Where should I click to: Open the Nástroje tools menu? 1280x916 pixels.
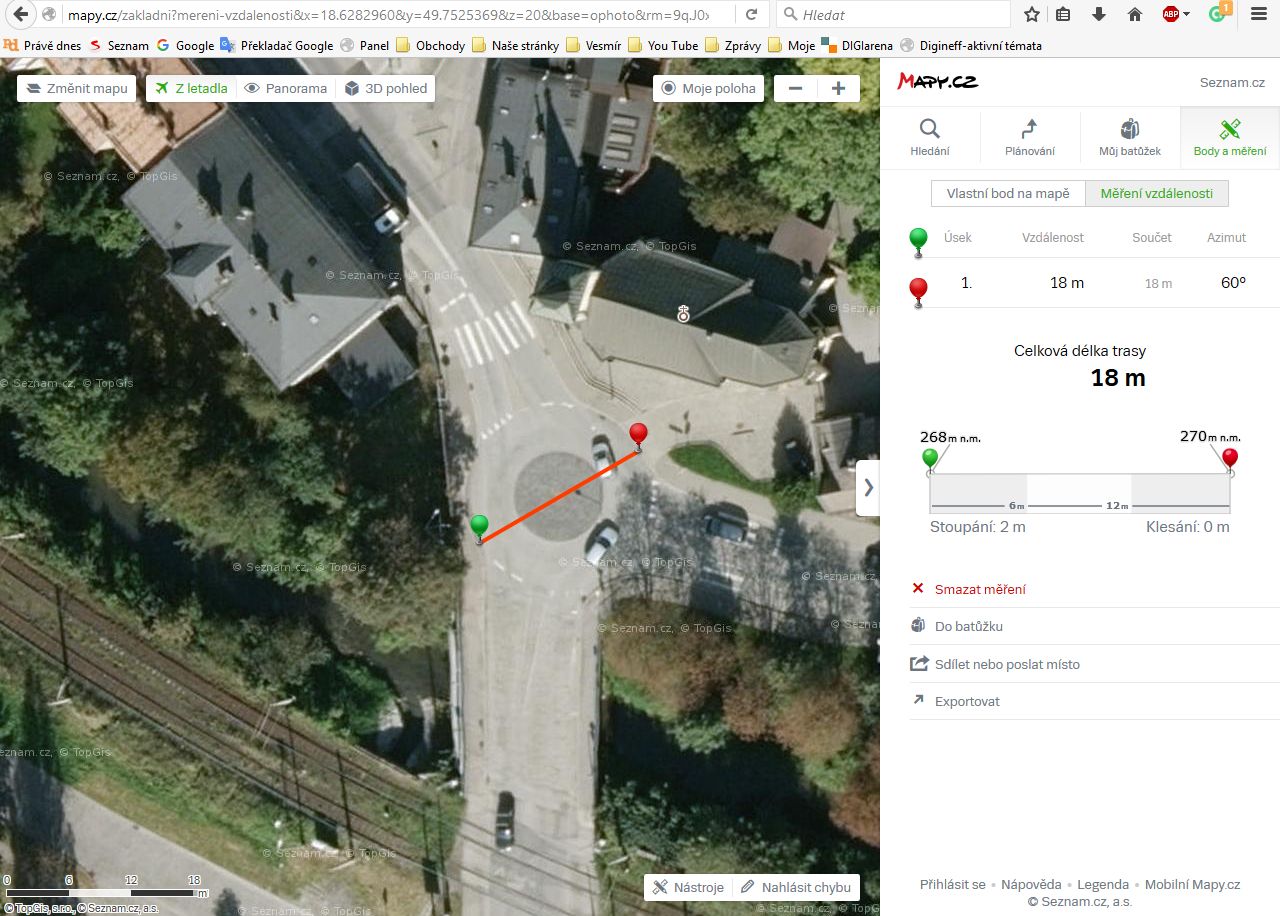click(688, 887)
